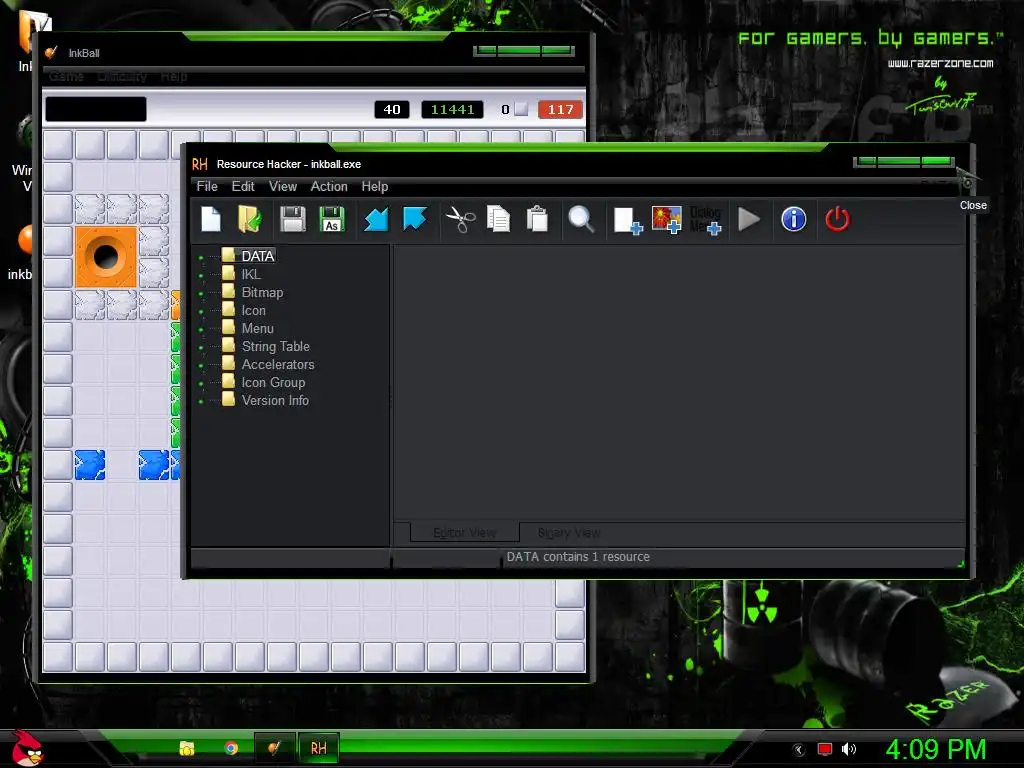Image resolution: width=1024 pixels, height=768 pixels.
Task: Open the Help menu in Resource Hacker
Action: coord(375,186)
